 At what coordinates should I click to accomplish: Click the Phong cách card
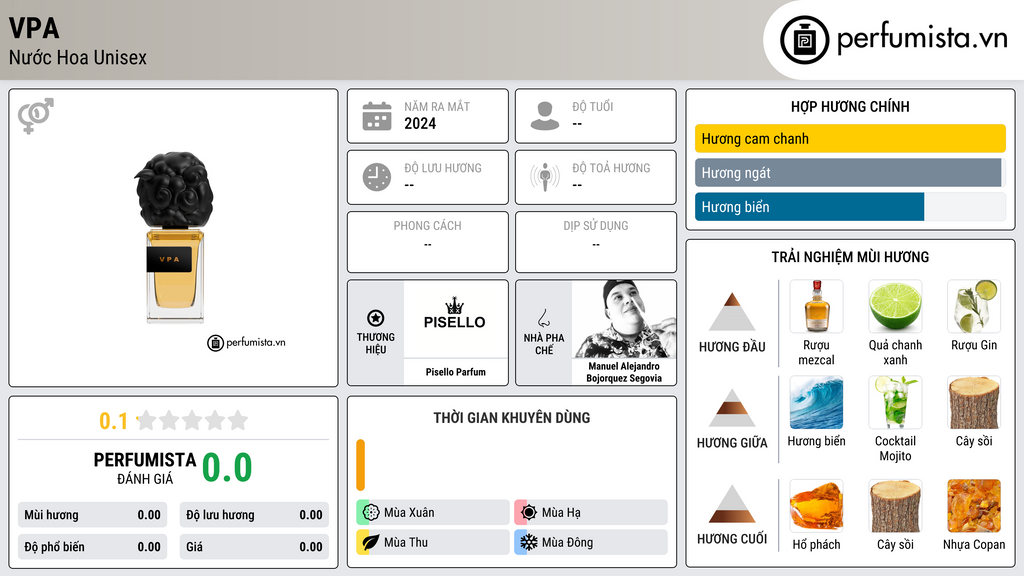[428, 242]
